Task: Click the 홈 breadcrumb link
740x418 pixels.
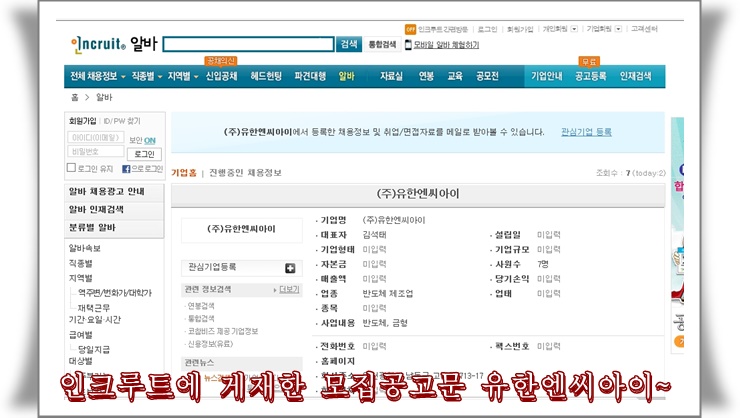Action: point(75,97)
